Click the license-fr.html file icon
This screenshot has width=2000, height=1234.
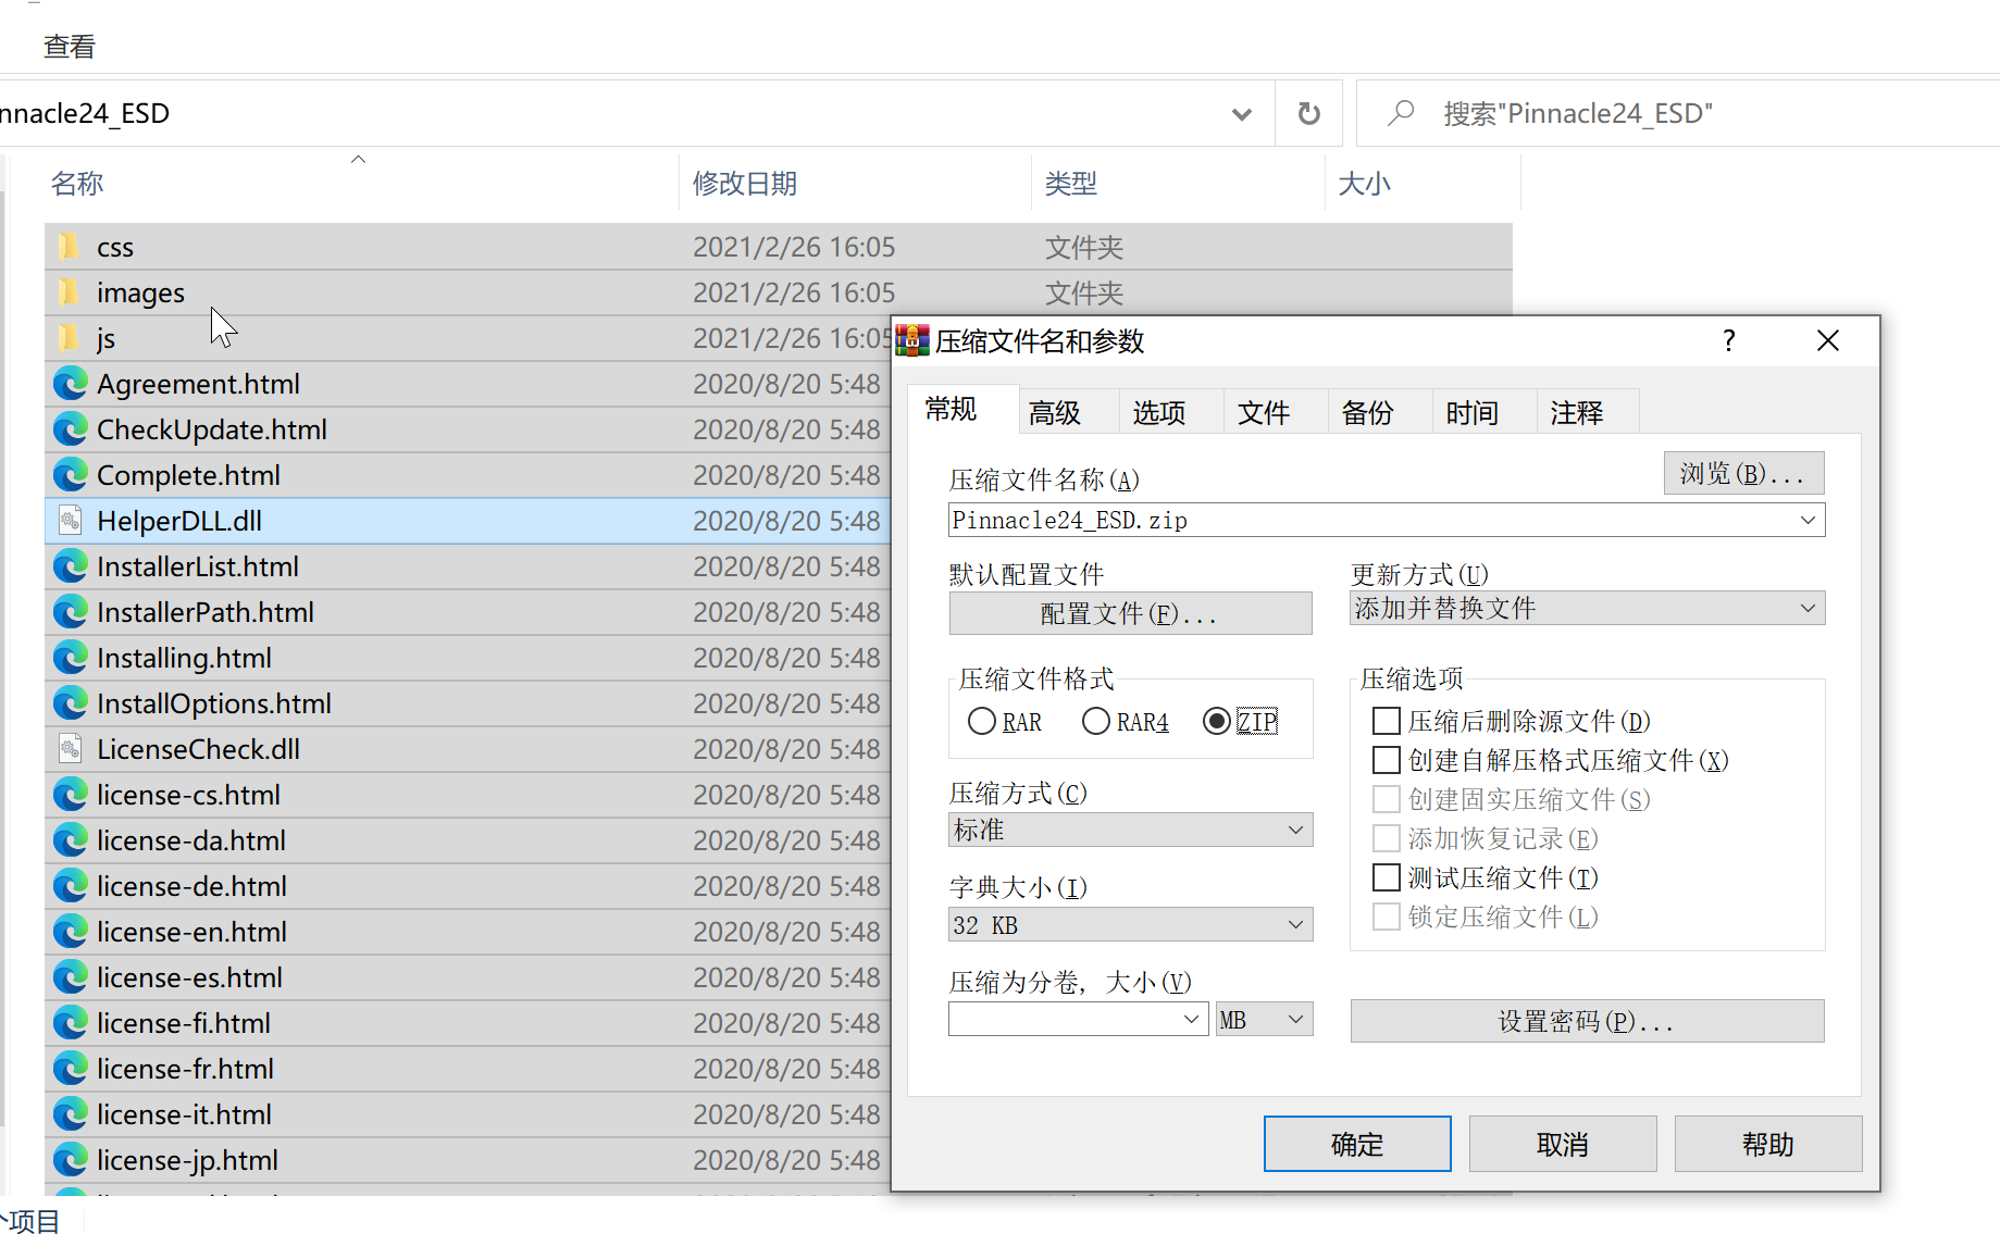70,1069
